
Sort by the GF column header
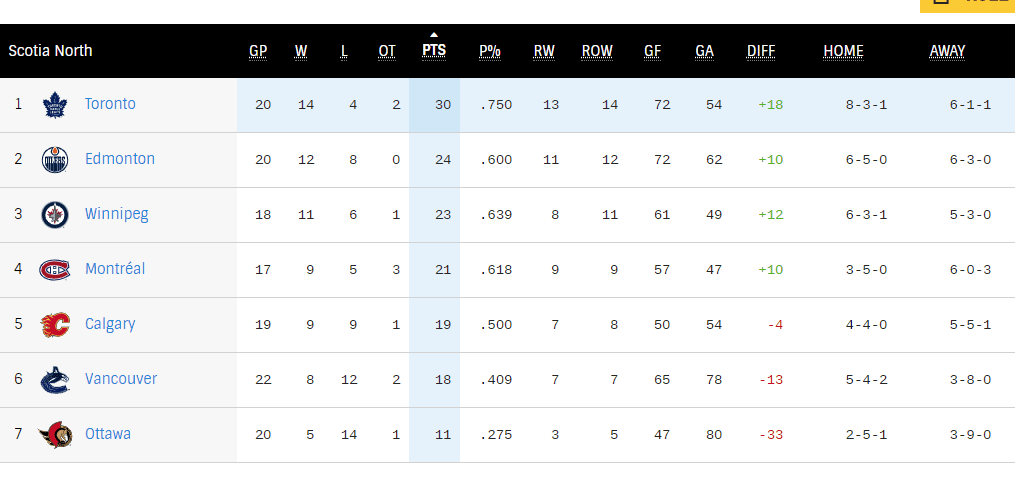pyautogui.click(x=653, y=51)
